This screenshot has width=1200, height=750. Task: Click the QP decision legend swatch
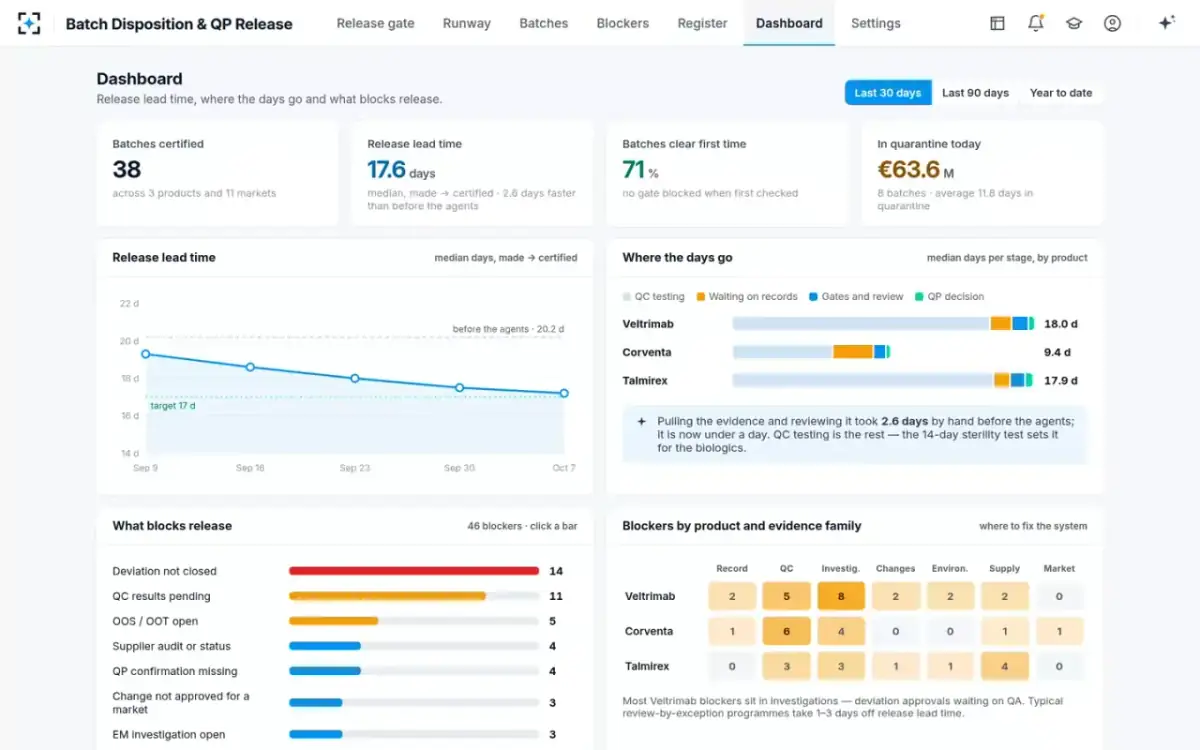[920, 297]
